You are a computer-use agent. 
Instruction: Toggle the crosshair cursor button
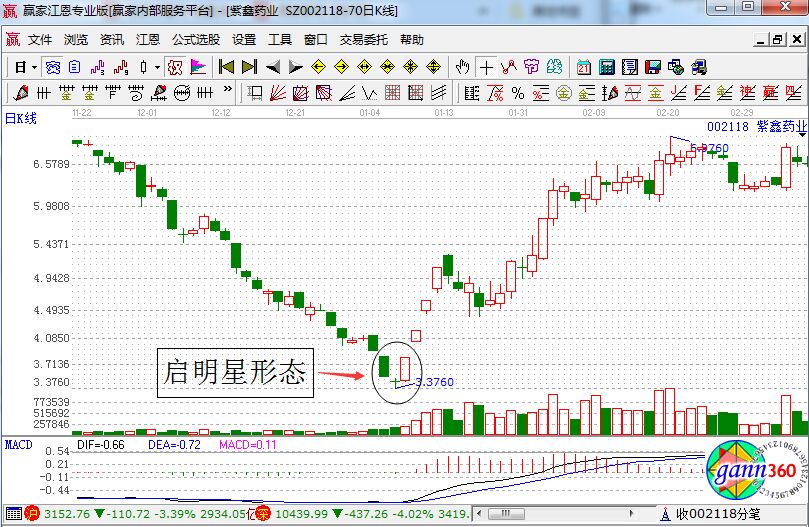(x=487, y=67)
